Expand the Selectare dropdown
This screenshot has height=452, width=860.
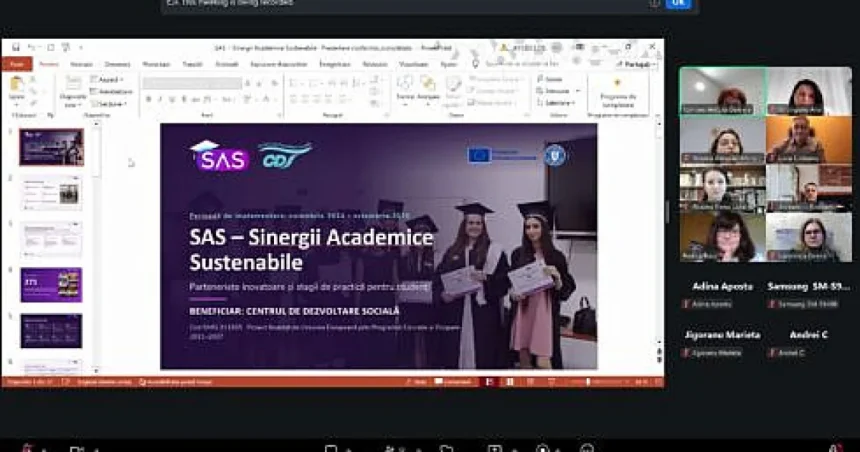pyautogui.click(x=556, y=103)
